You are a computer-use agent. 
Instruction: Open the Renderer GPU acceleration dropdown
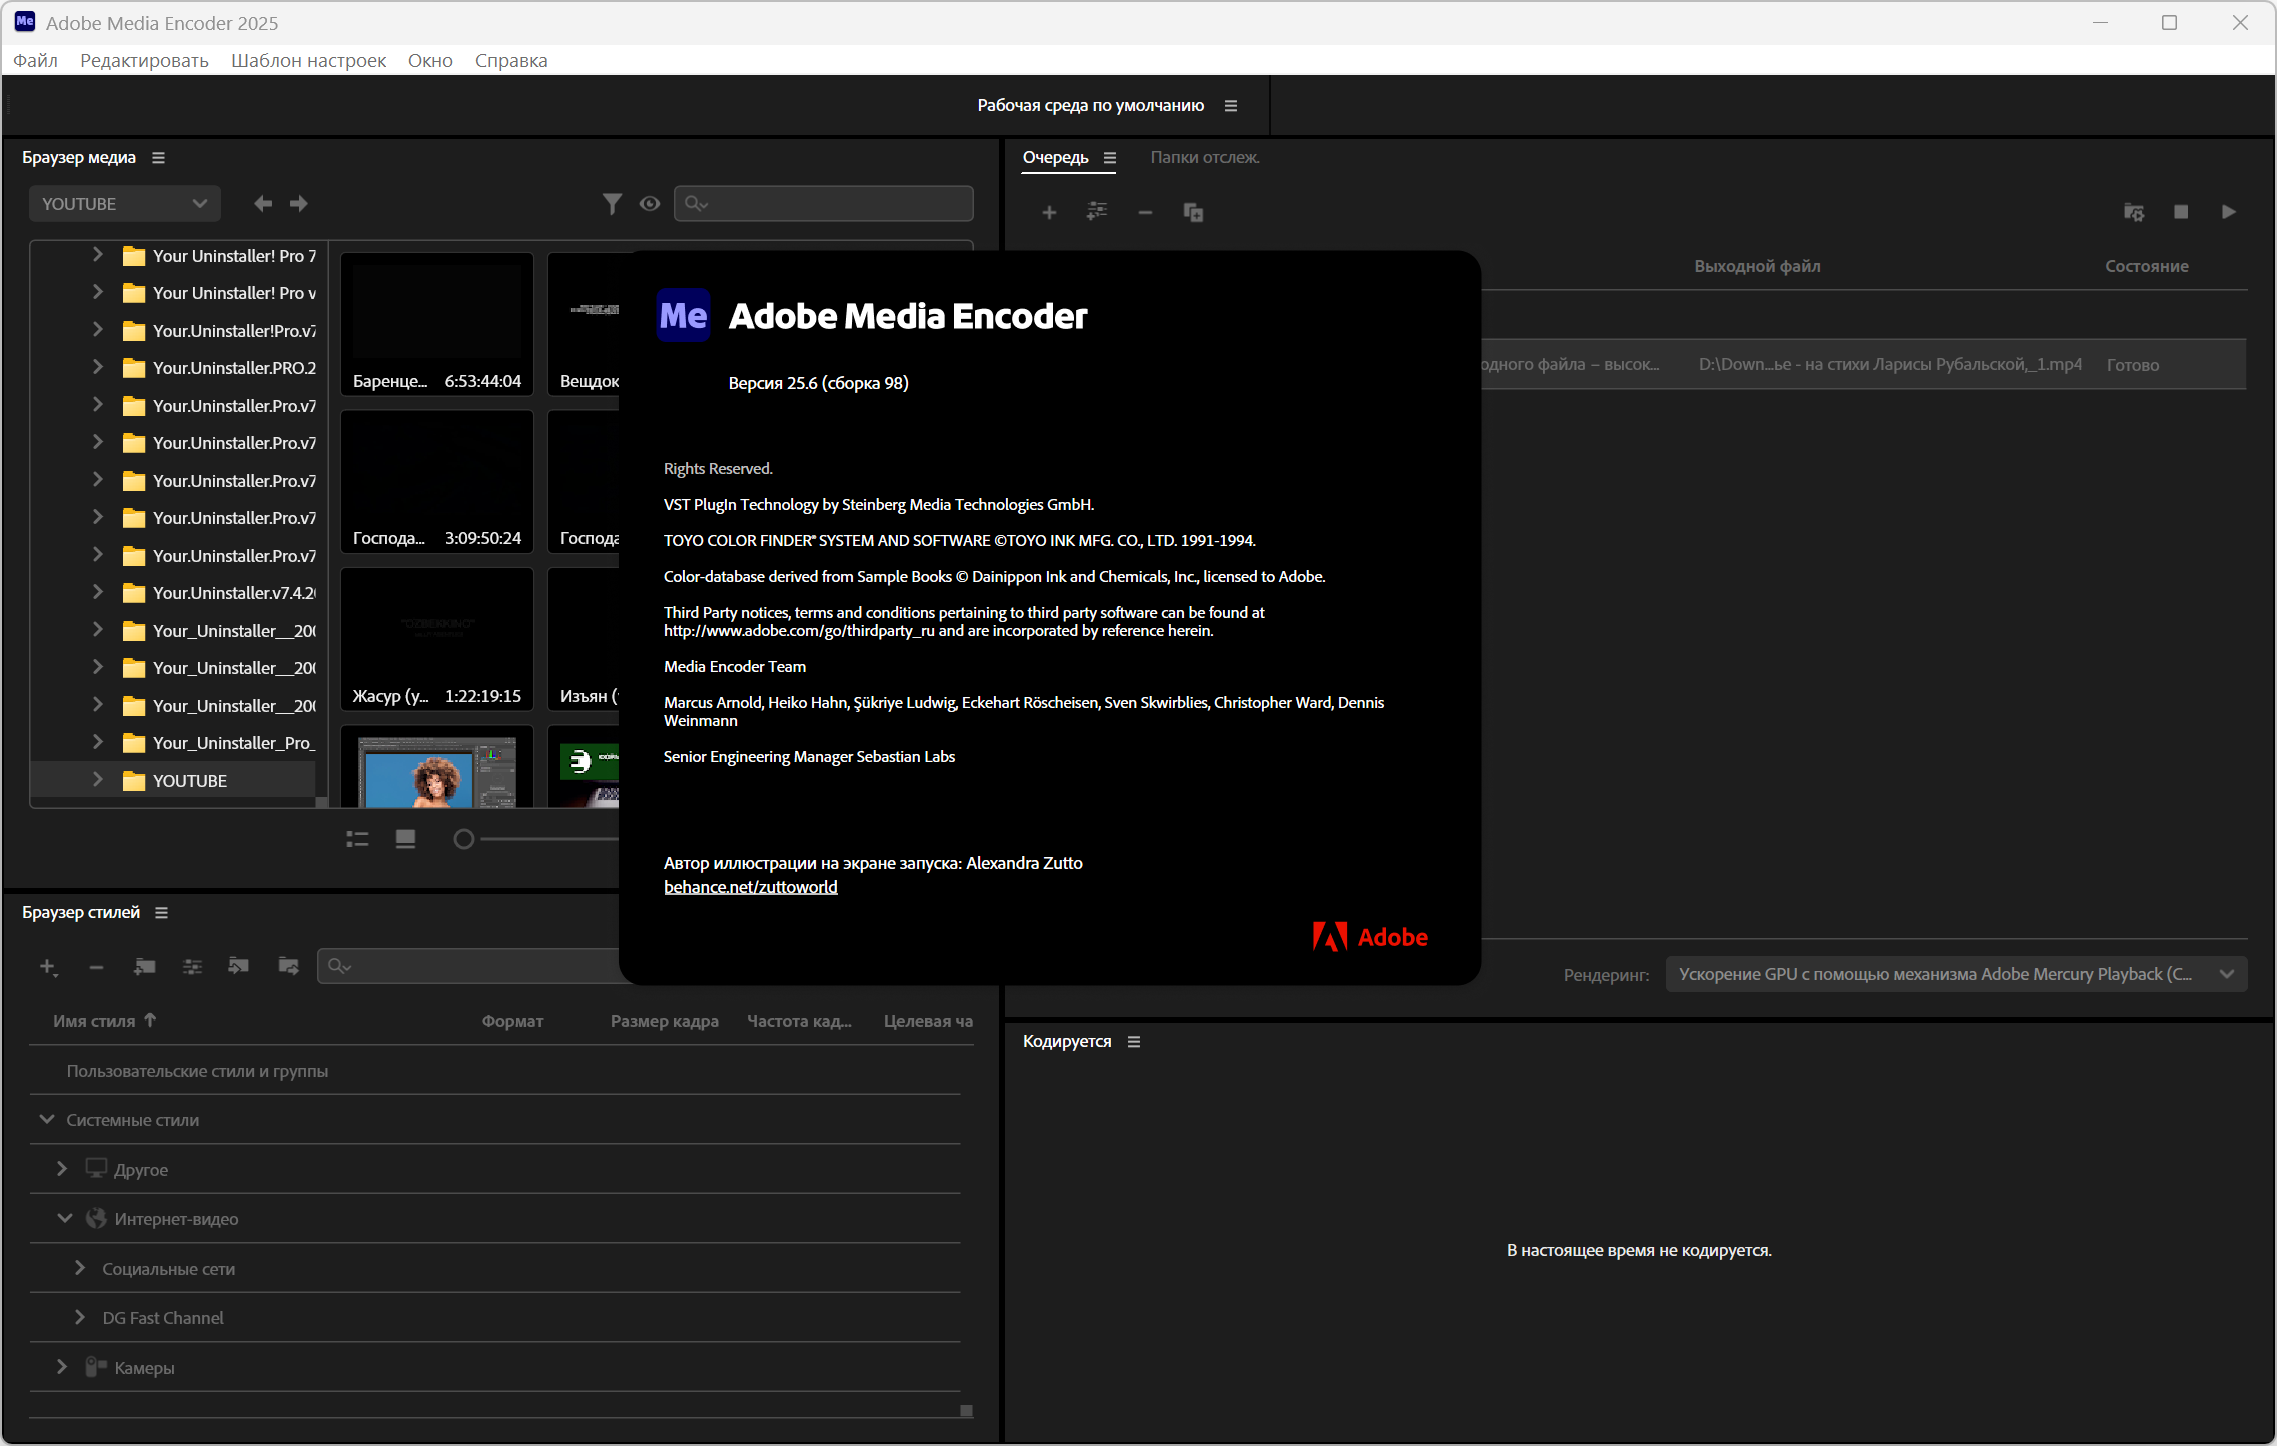click(1955, 974)
